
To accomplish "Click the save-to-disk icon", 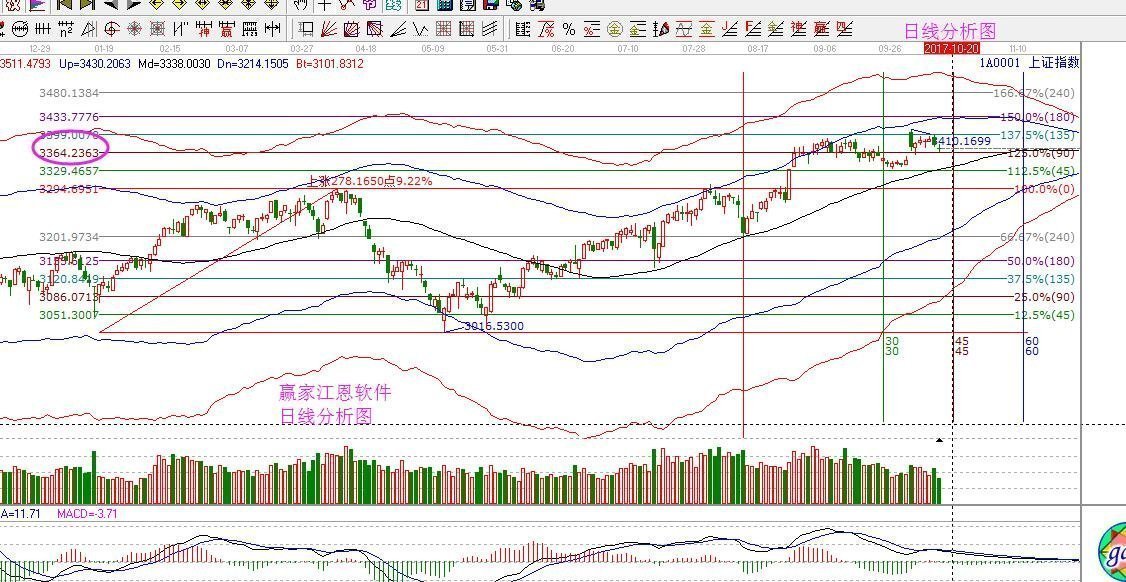I will [x=489, y=6].
